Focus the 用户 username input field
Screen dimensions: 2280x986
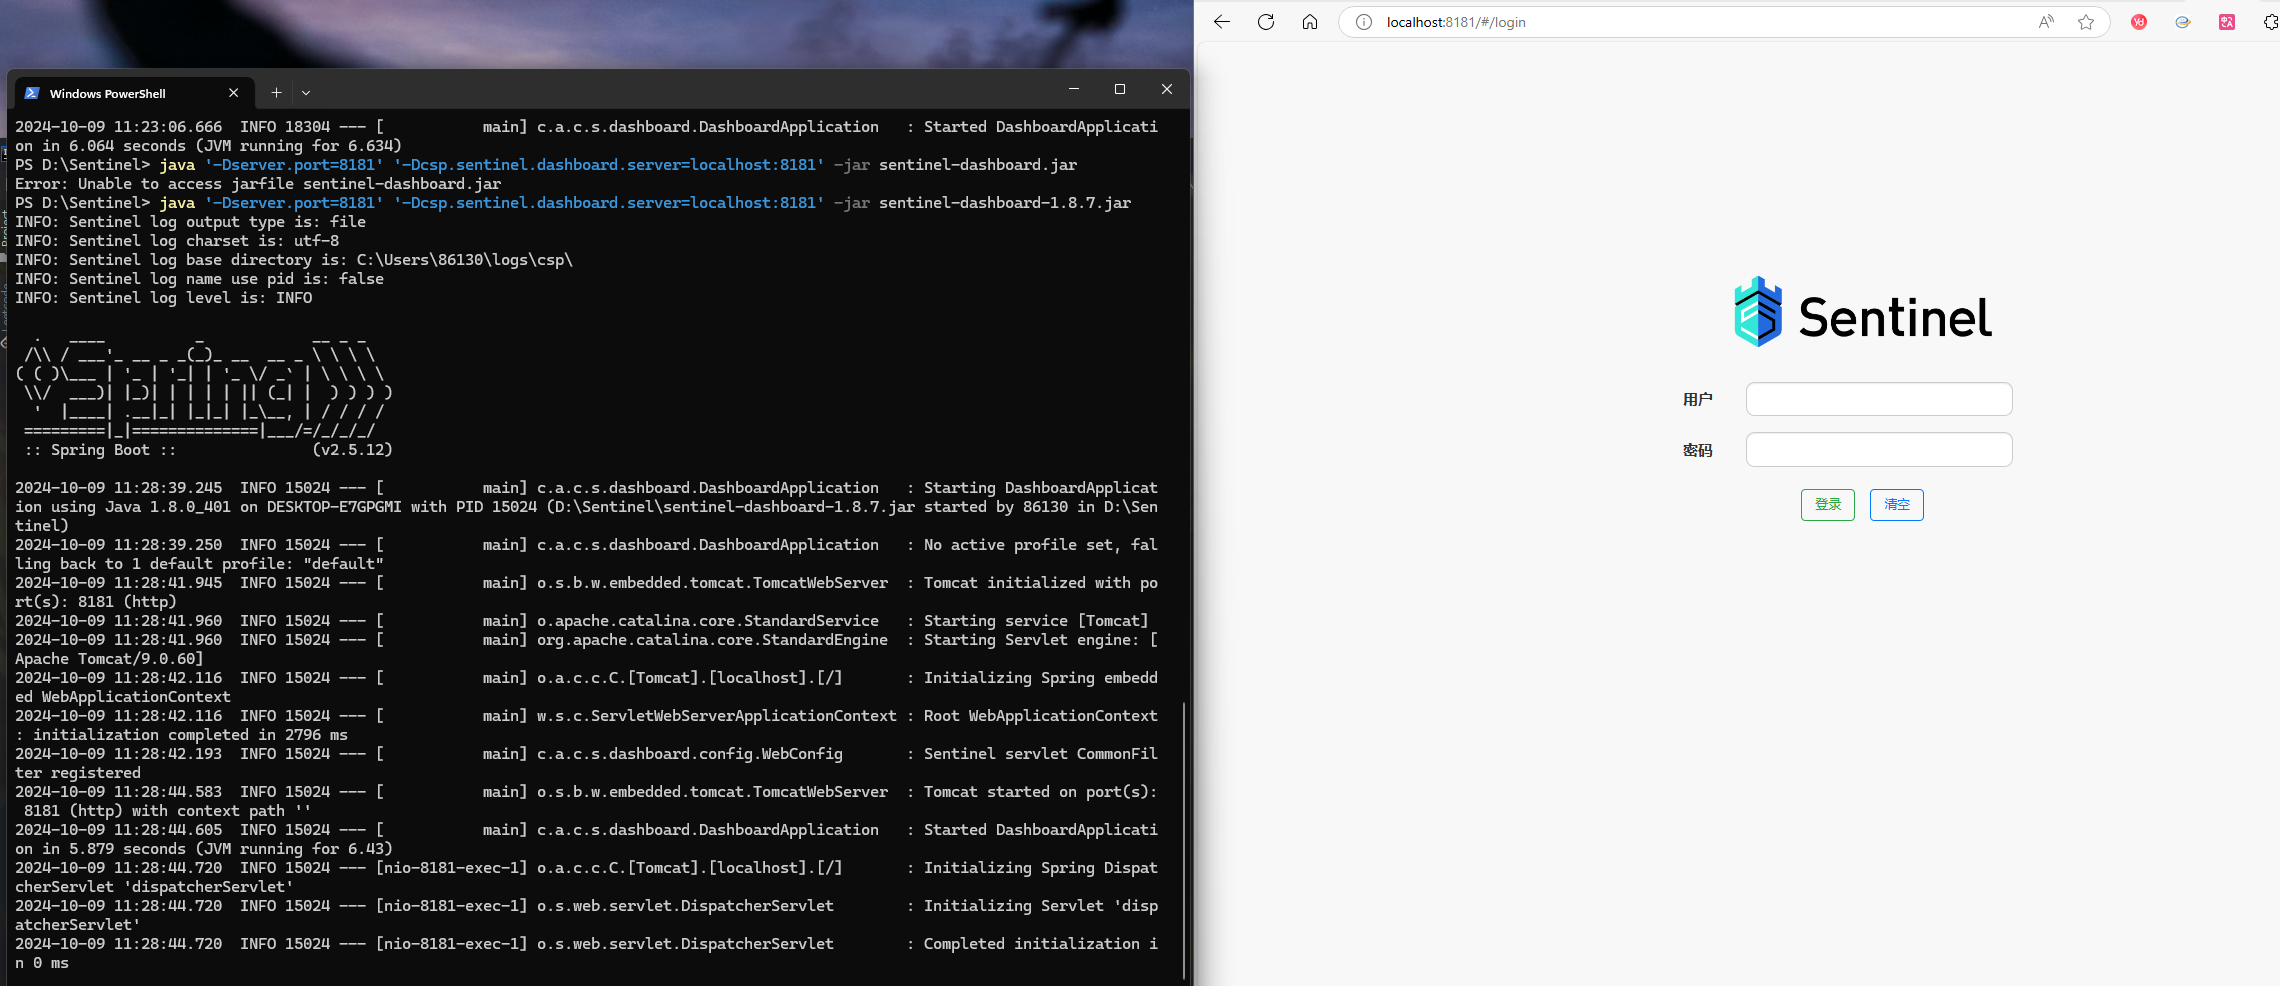pos(1879,399)
